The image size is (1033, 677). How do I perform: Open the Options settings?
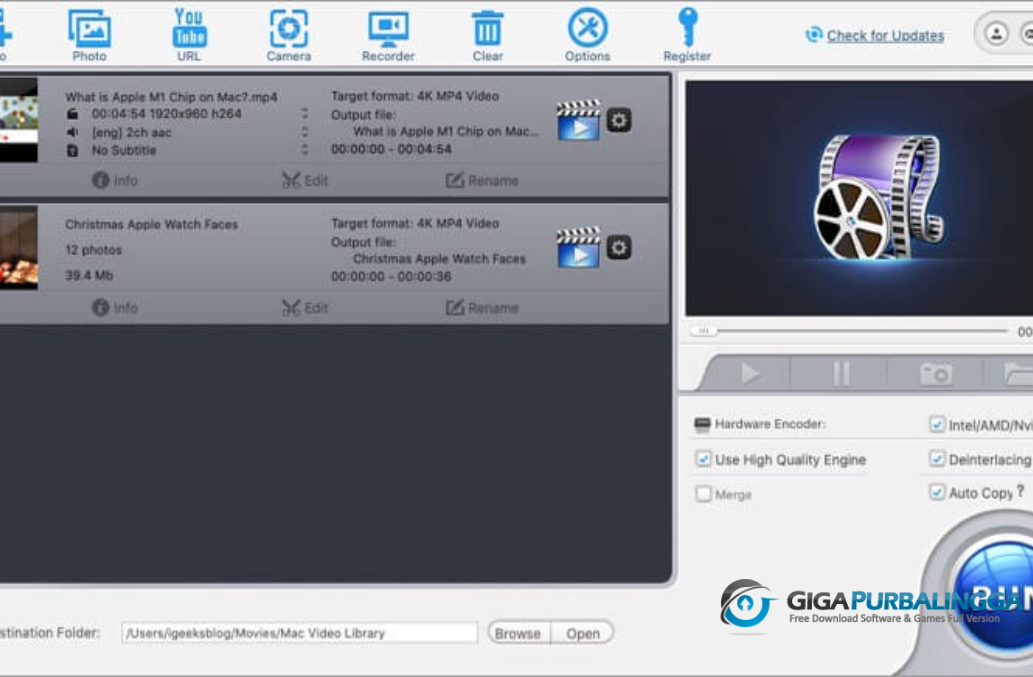click(x=587, y=35)
